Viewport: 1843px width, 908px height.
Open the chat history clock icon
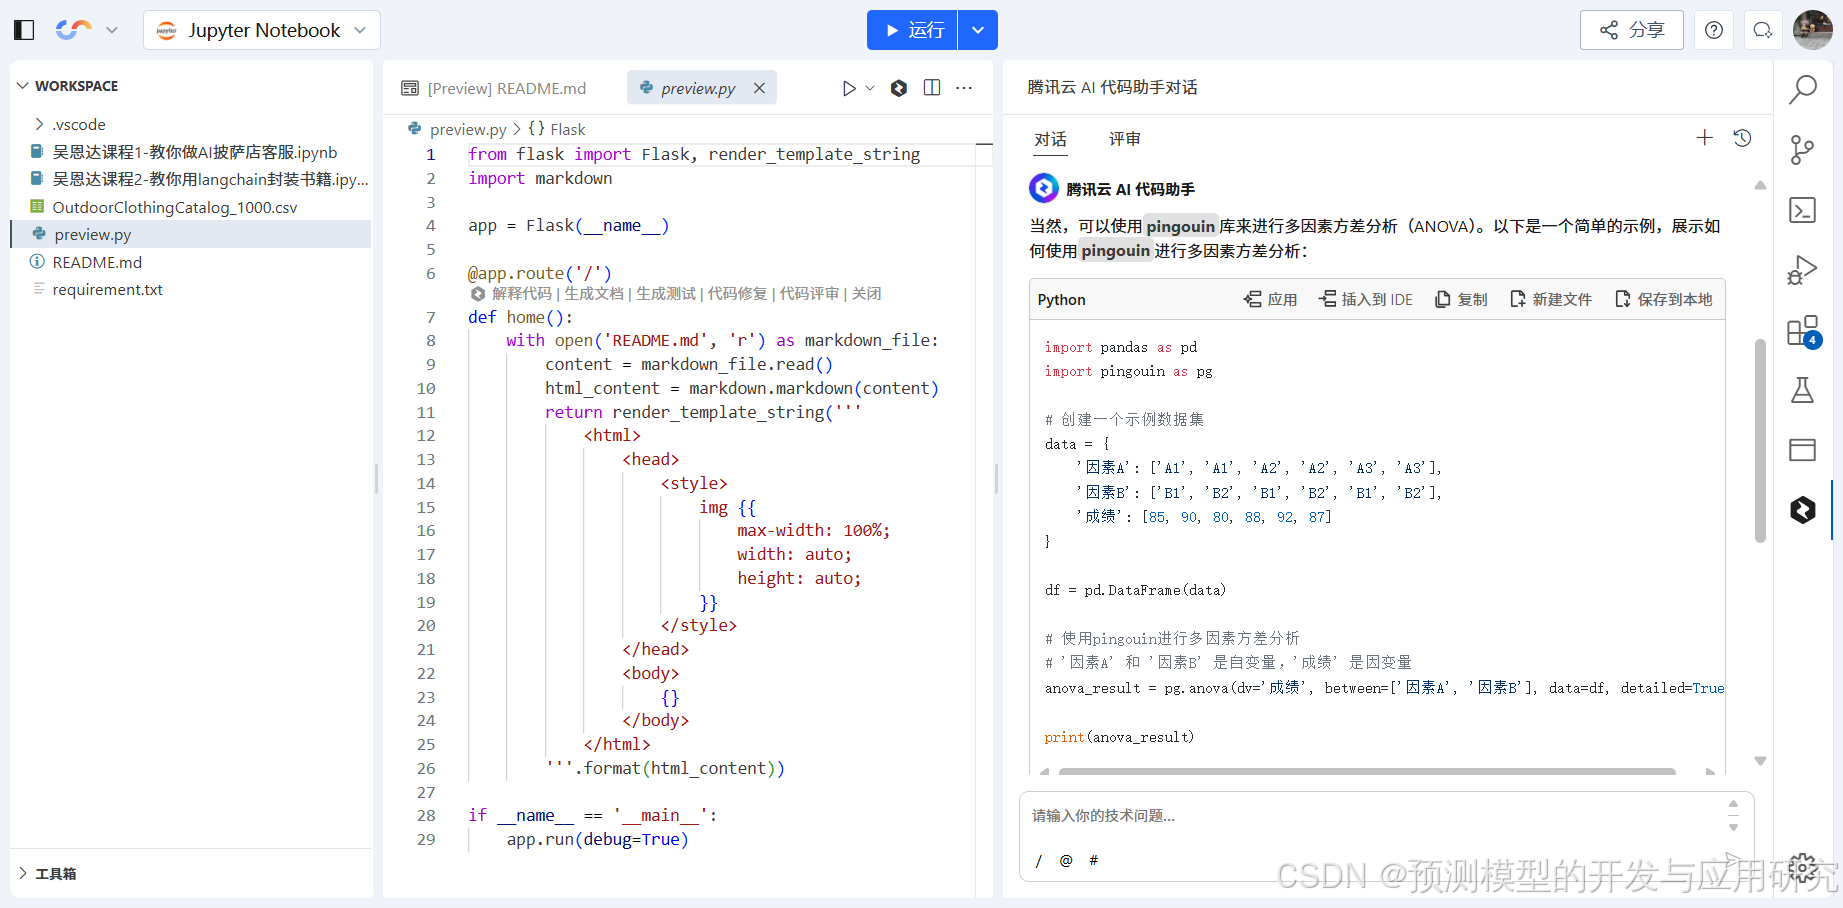tap(1742, 138)
